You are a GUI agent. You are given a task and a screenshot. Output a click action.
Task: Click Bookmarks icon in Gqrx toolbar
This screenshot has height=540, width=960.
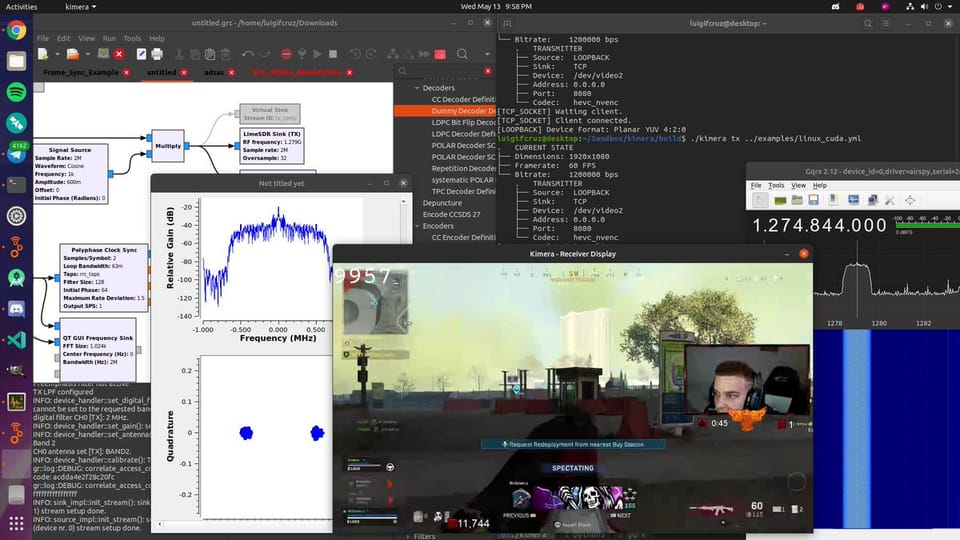[x=833, y=200]
